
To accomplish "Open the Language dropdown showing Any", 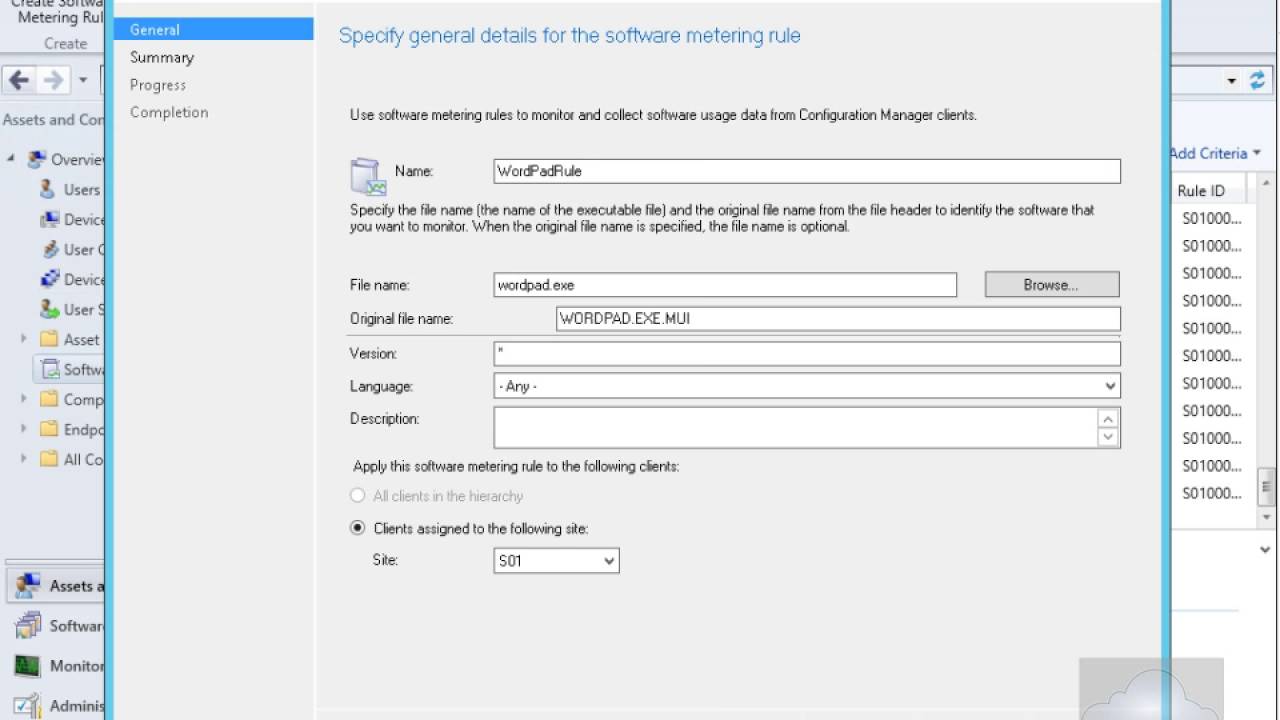I will (807, 386).
